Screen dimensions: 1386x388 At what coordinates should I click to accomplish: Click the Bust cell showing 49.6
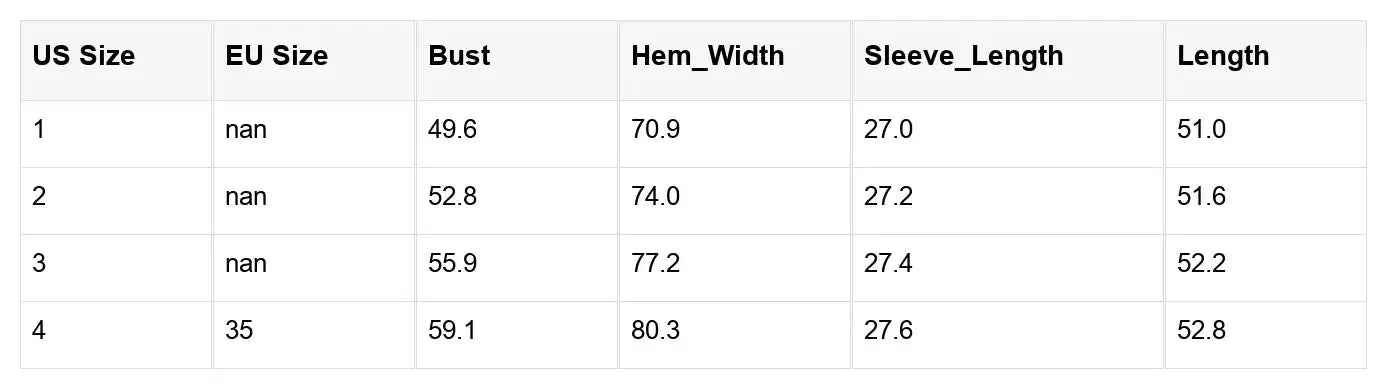point(517,134)
